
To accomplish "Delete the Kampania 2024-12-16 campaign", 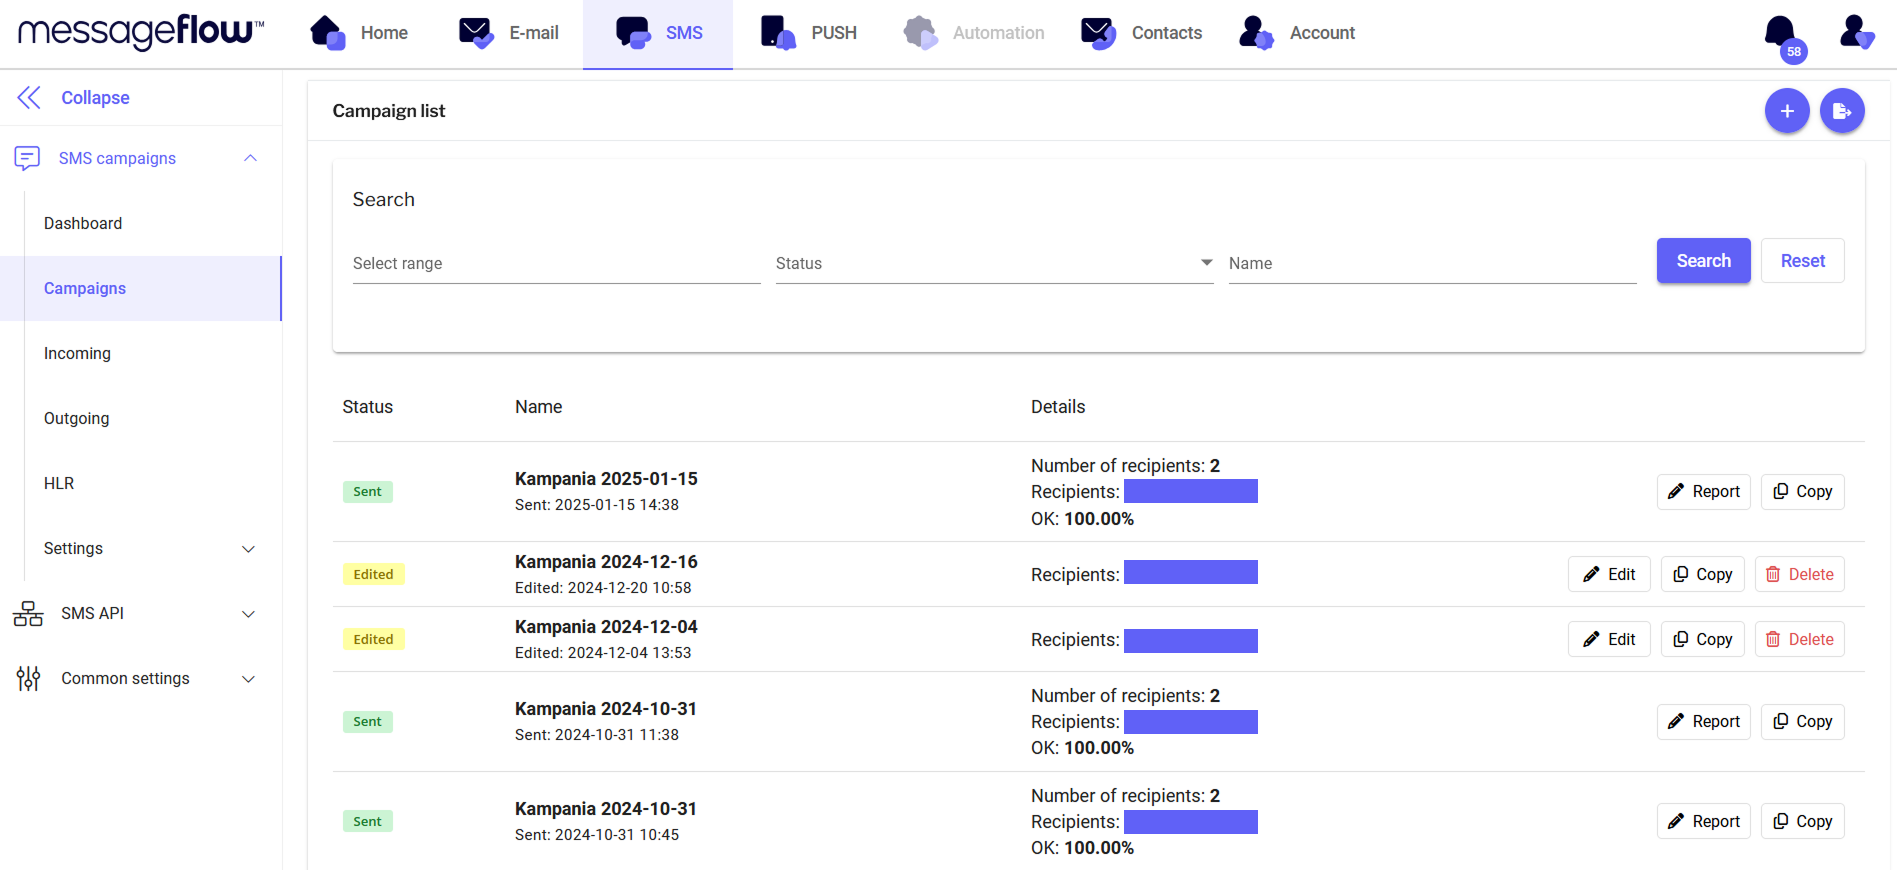I will click(x=1799, y=575).
